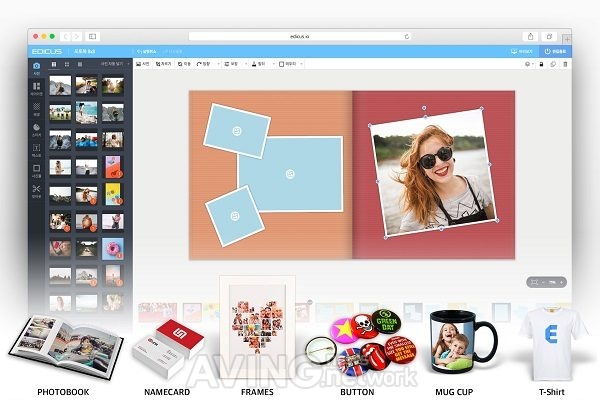Click the tilted top-left photo placeholder

[237, 131]
